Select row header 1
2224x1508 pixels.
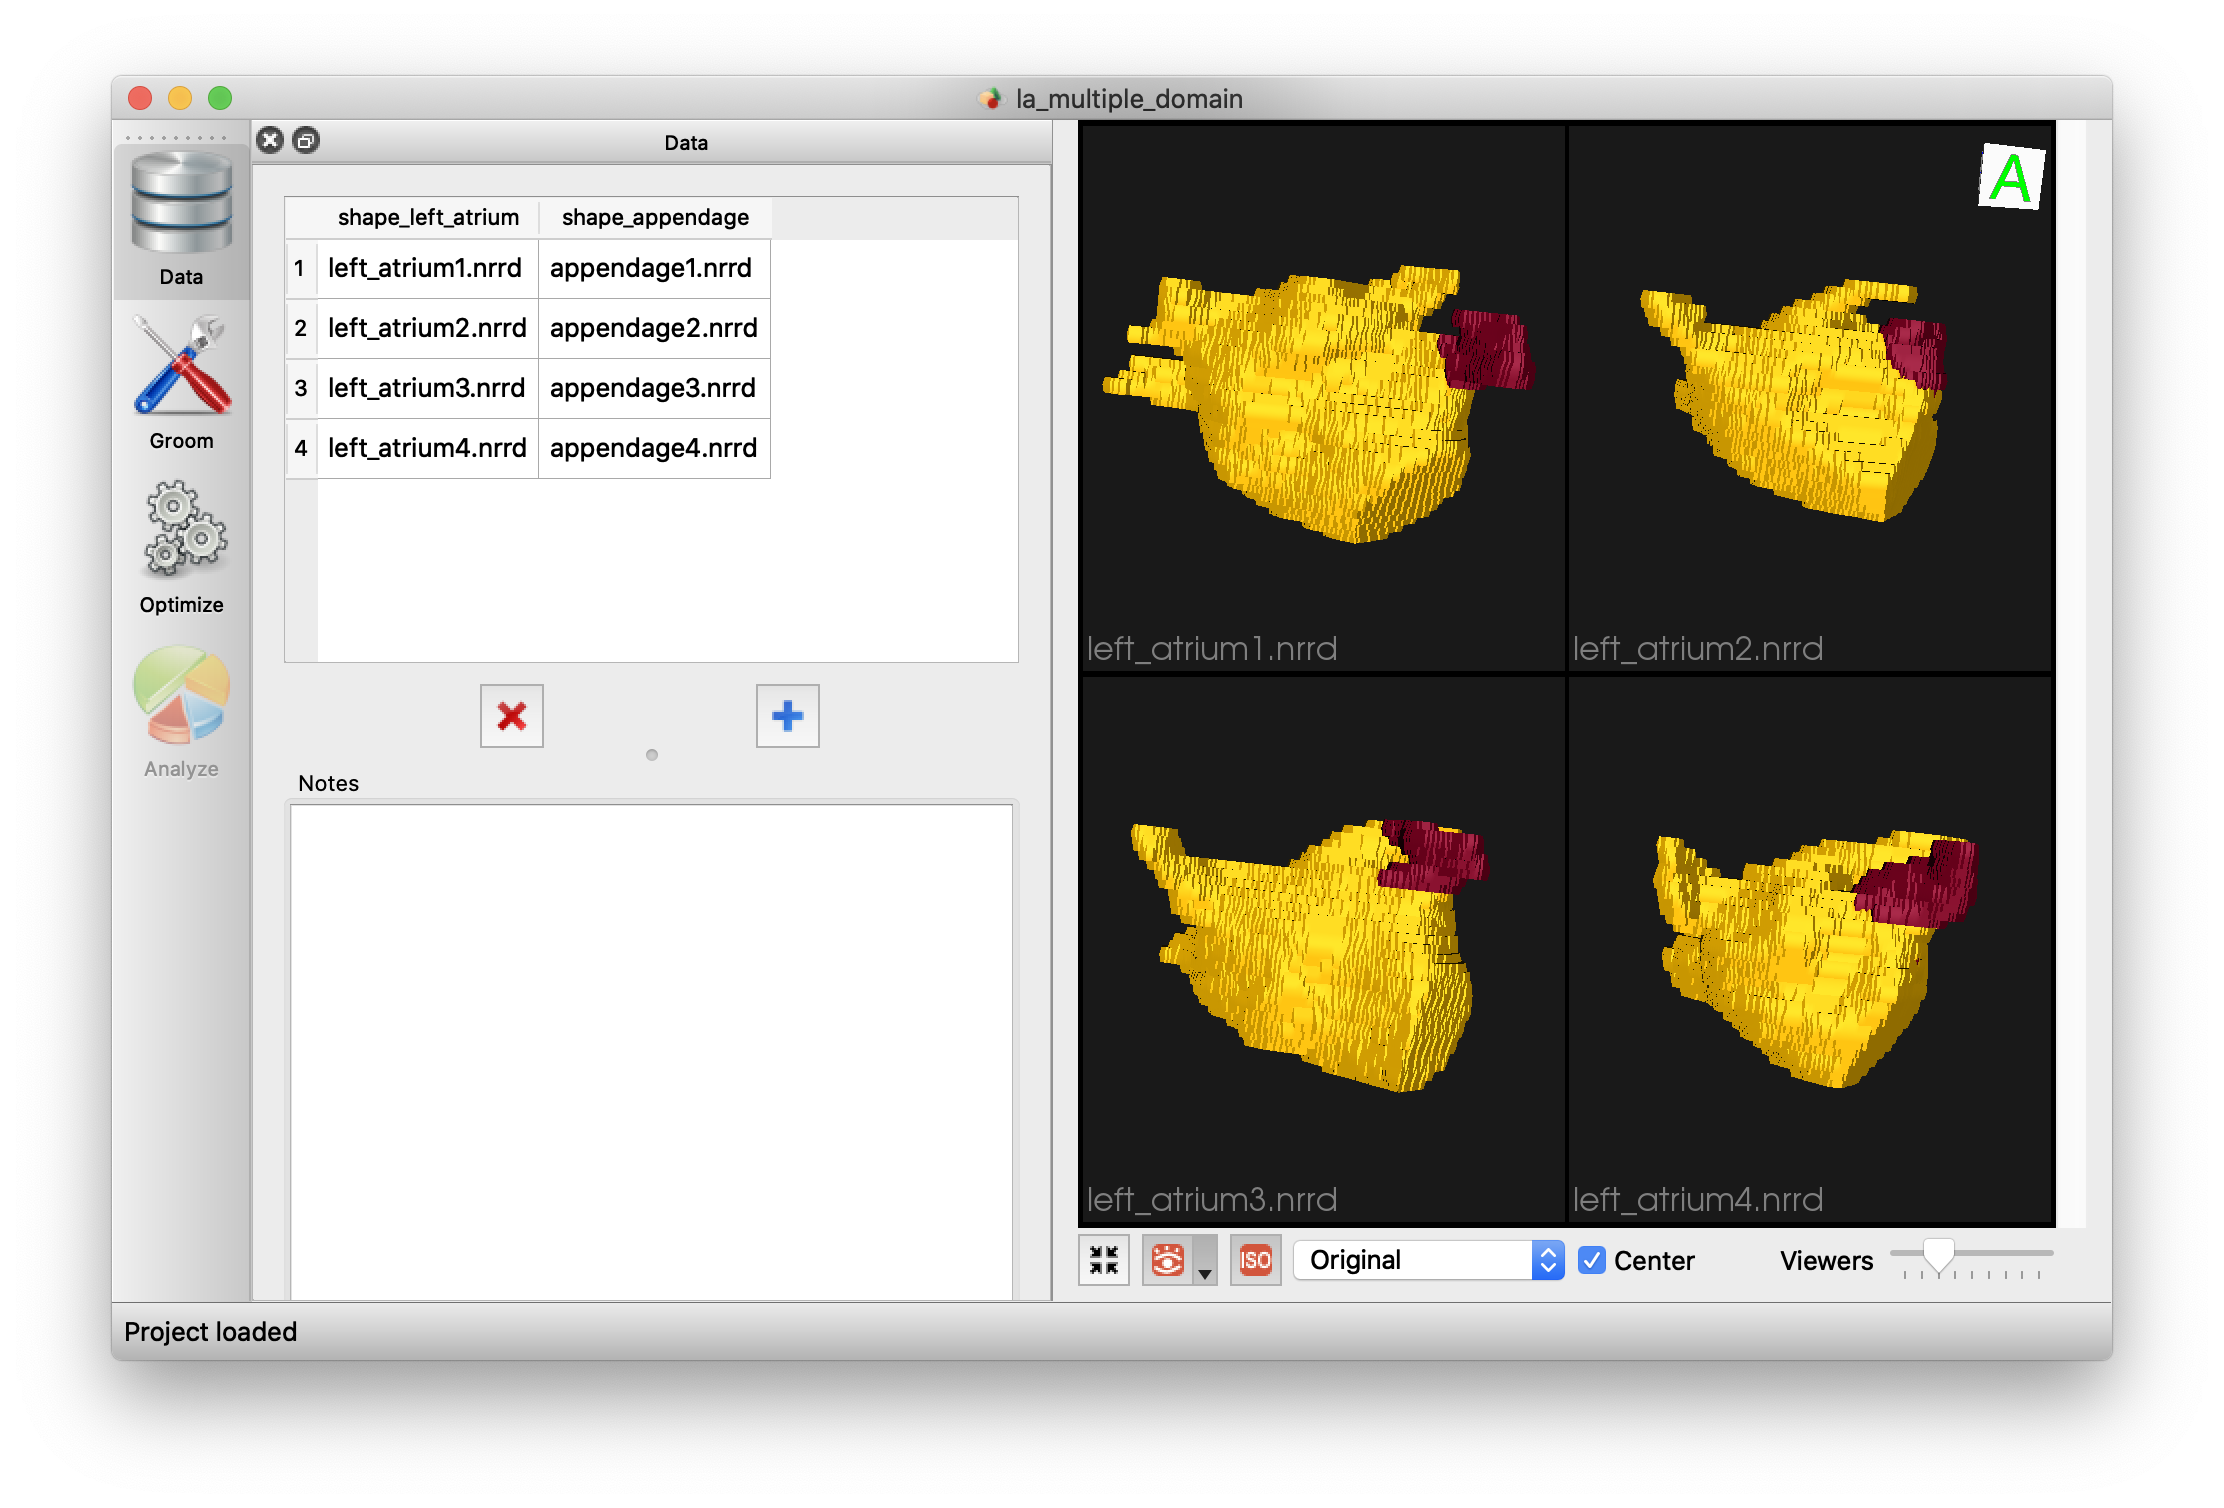click(x=301, y=268)
